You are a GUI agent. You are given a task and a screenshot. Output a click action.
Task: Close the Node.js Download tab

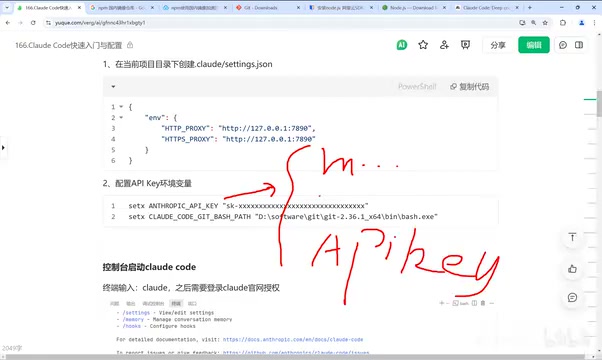click(x=444, y=8)
